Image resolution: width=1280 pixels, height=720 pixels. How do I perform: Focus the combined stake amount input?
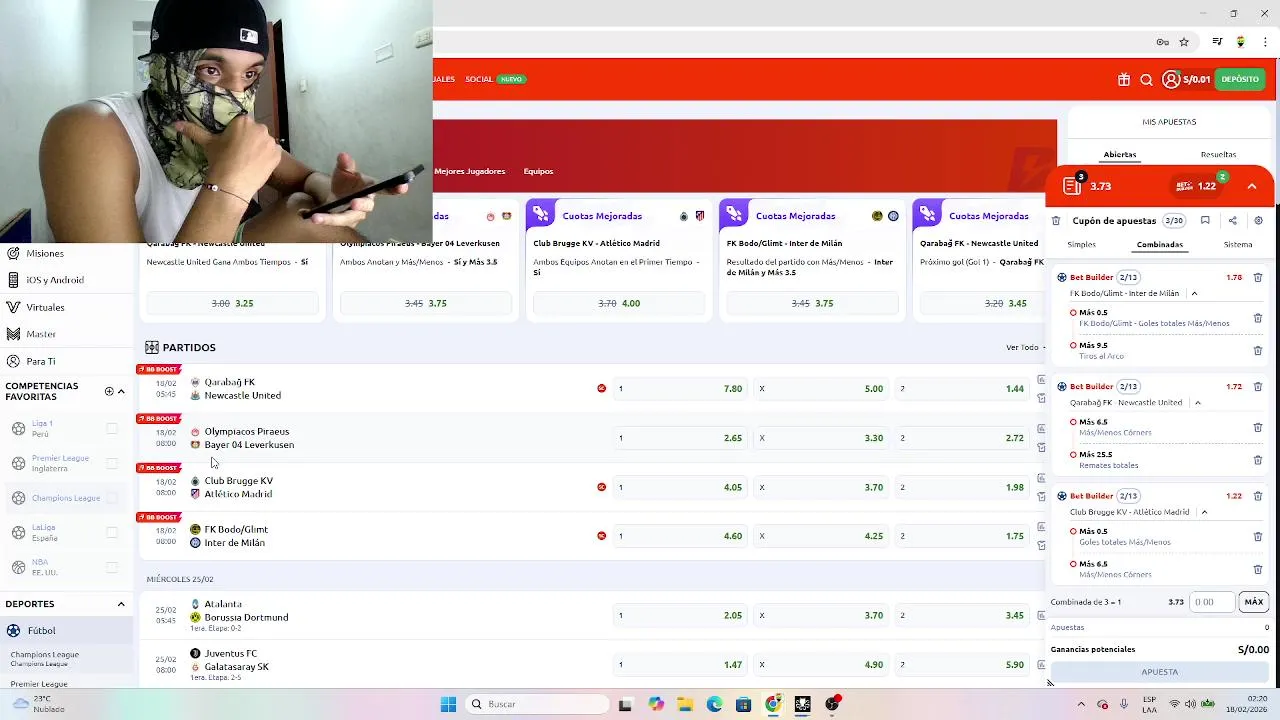point(1212,602)
